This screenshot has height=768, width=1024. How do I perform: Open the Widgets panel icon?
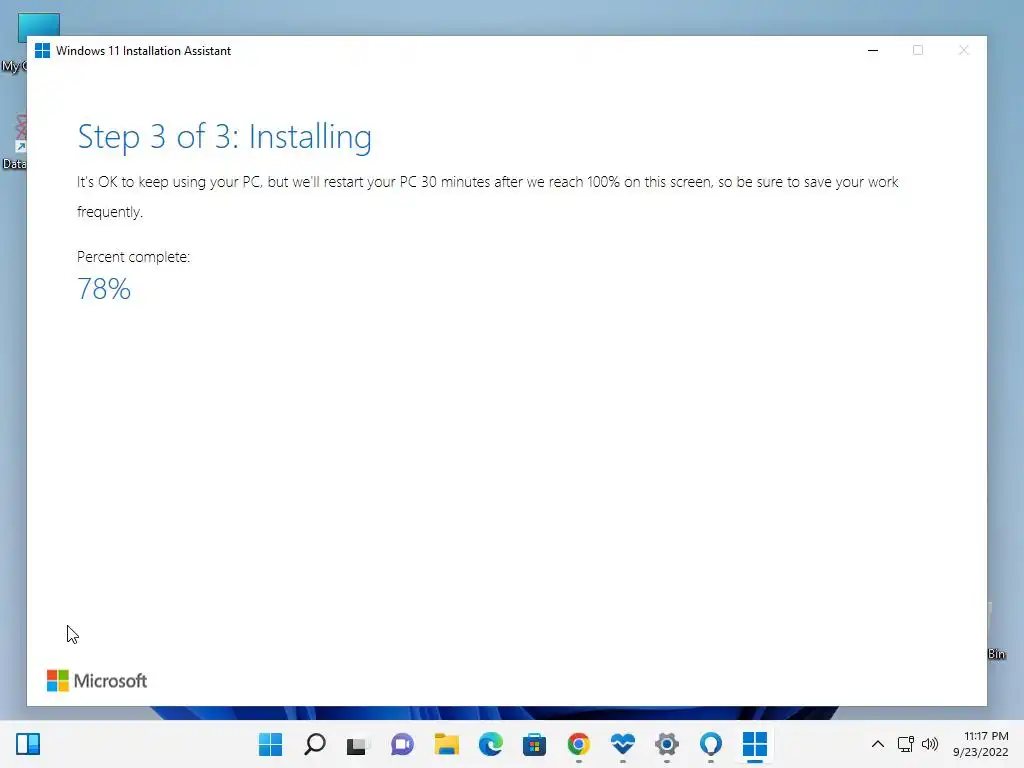click(x=28, y=744)
